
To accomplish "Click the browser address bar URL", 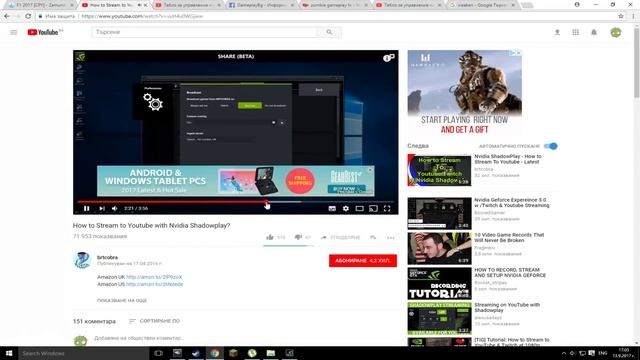I will pyautogui.click(x=142, y=16).
